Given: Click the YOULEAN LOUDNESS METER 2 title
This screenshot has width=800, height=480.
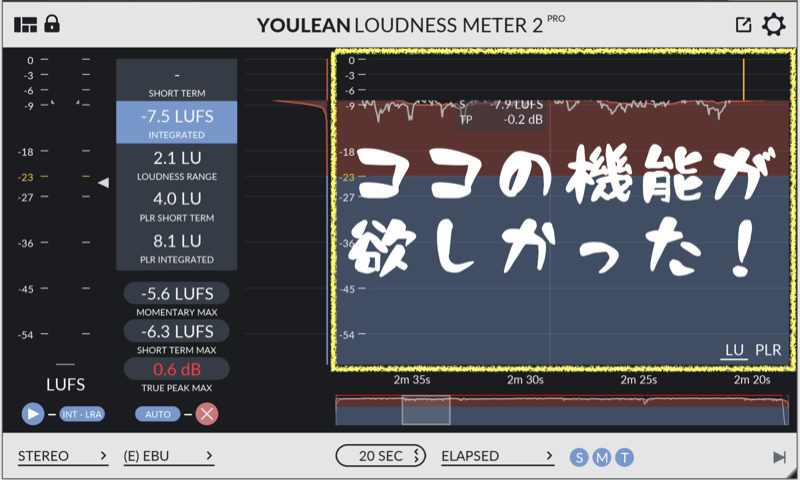Looking at the screenshot, I should pyautogui.click(x=400, y=25).
